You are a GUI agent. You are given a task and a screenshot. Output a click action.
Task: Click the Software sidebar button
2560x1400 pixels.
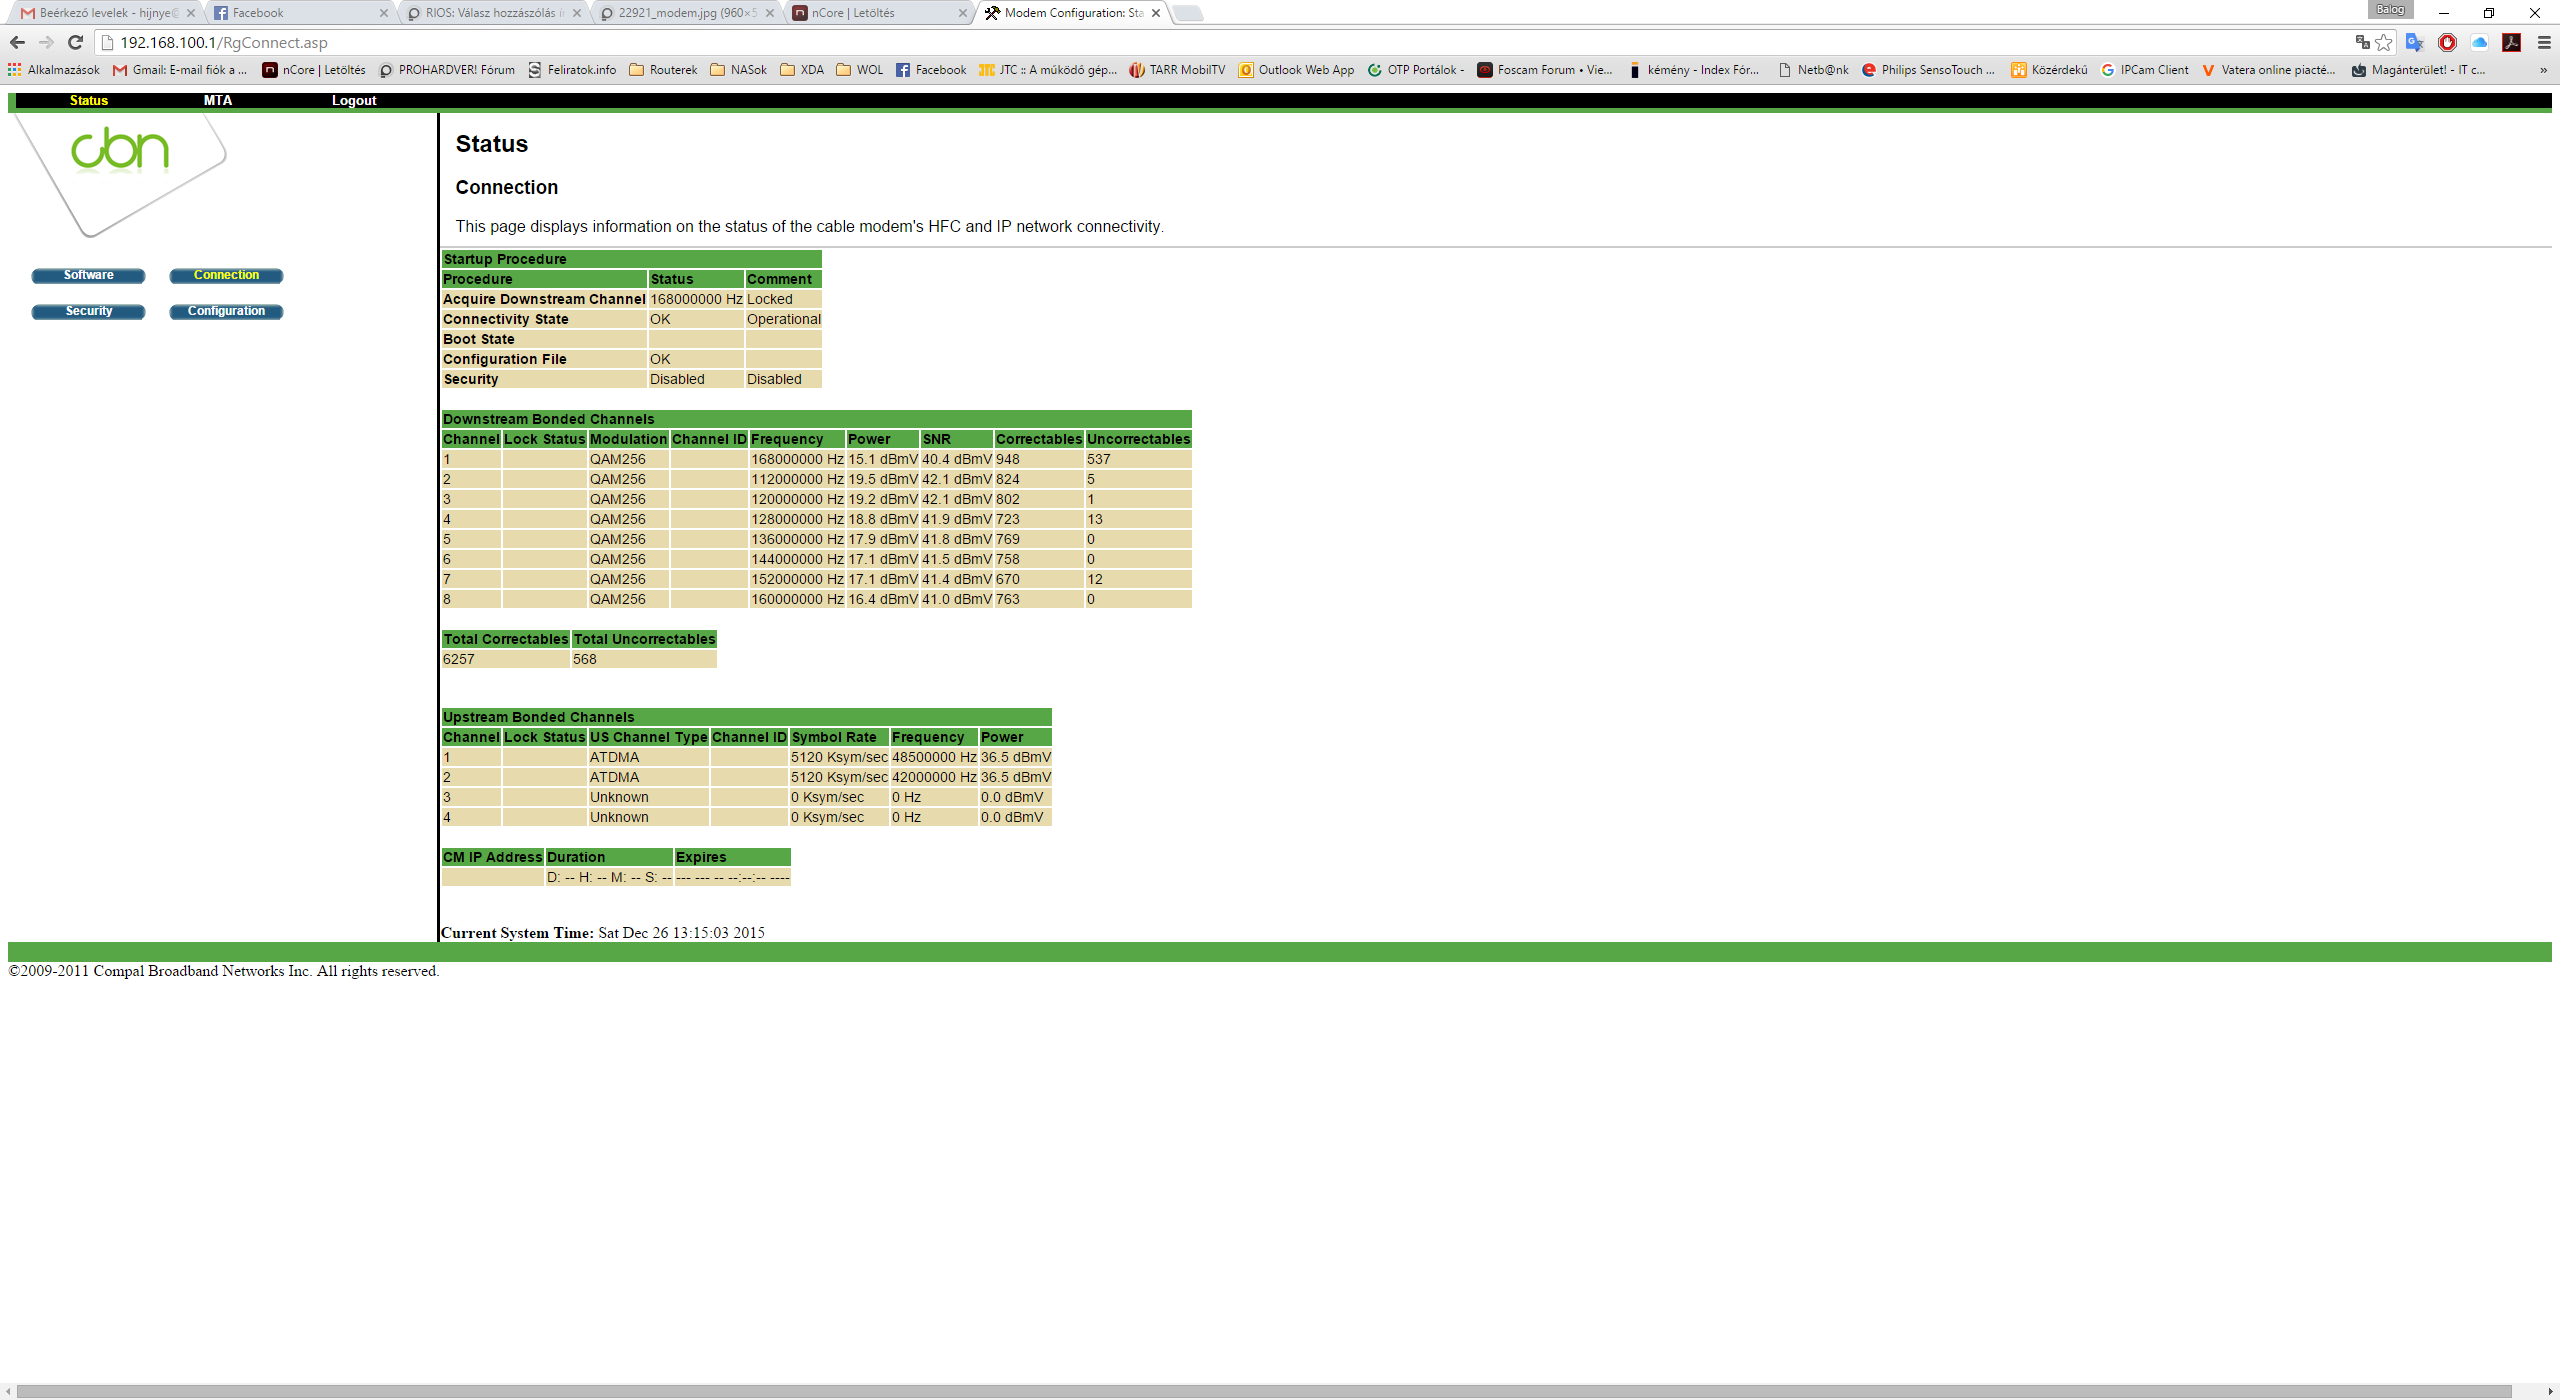89,275
